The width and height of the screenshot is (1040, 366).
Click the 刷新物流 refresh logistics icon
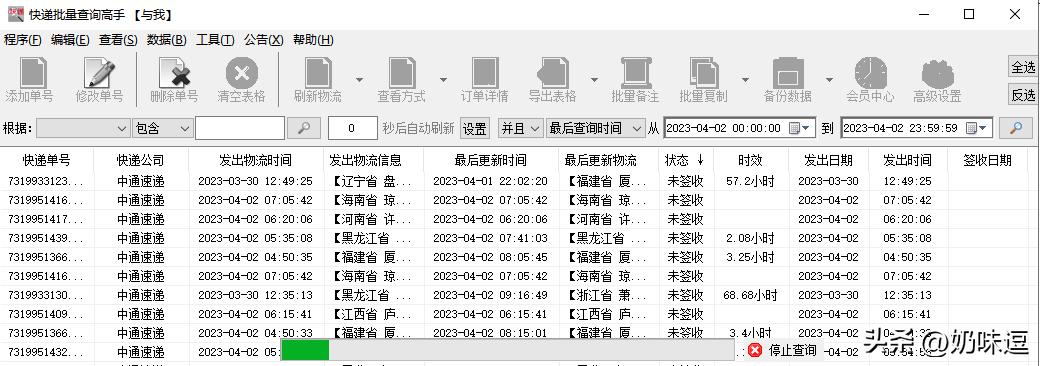(x=318, y=72)
